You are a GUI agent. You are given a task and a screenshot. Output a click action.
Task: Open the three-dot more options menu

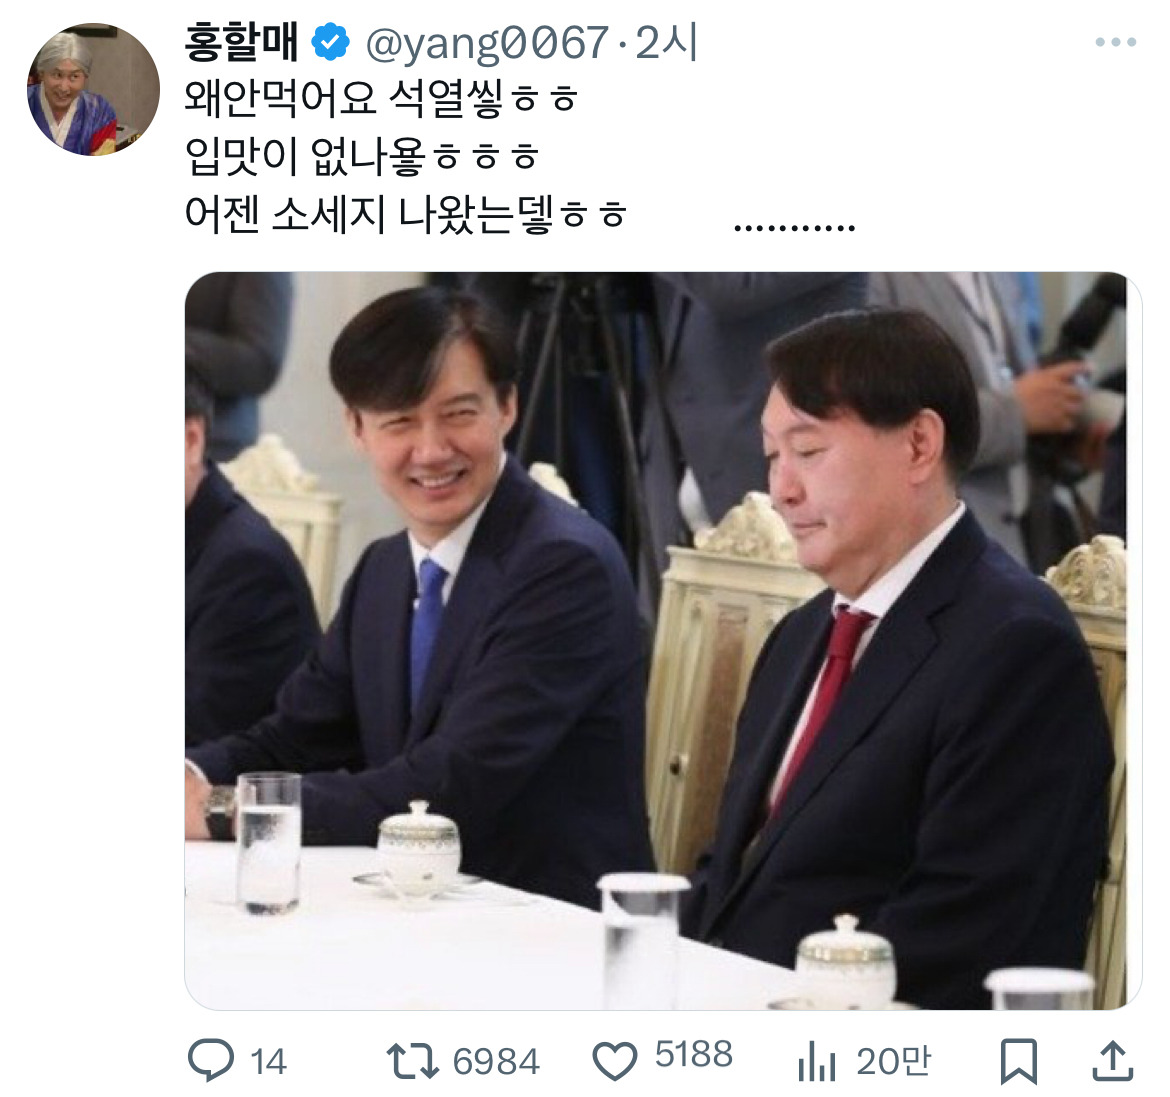point(1115,43)
